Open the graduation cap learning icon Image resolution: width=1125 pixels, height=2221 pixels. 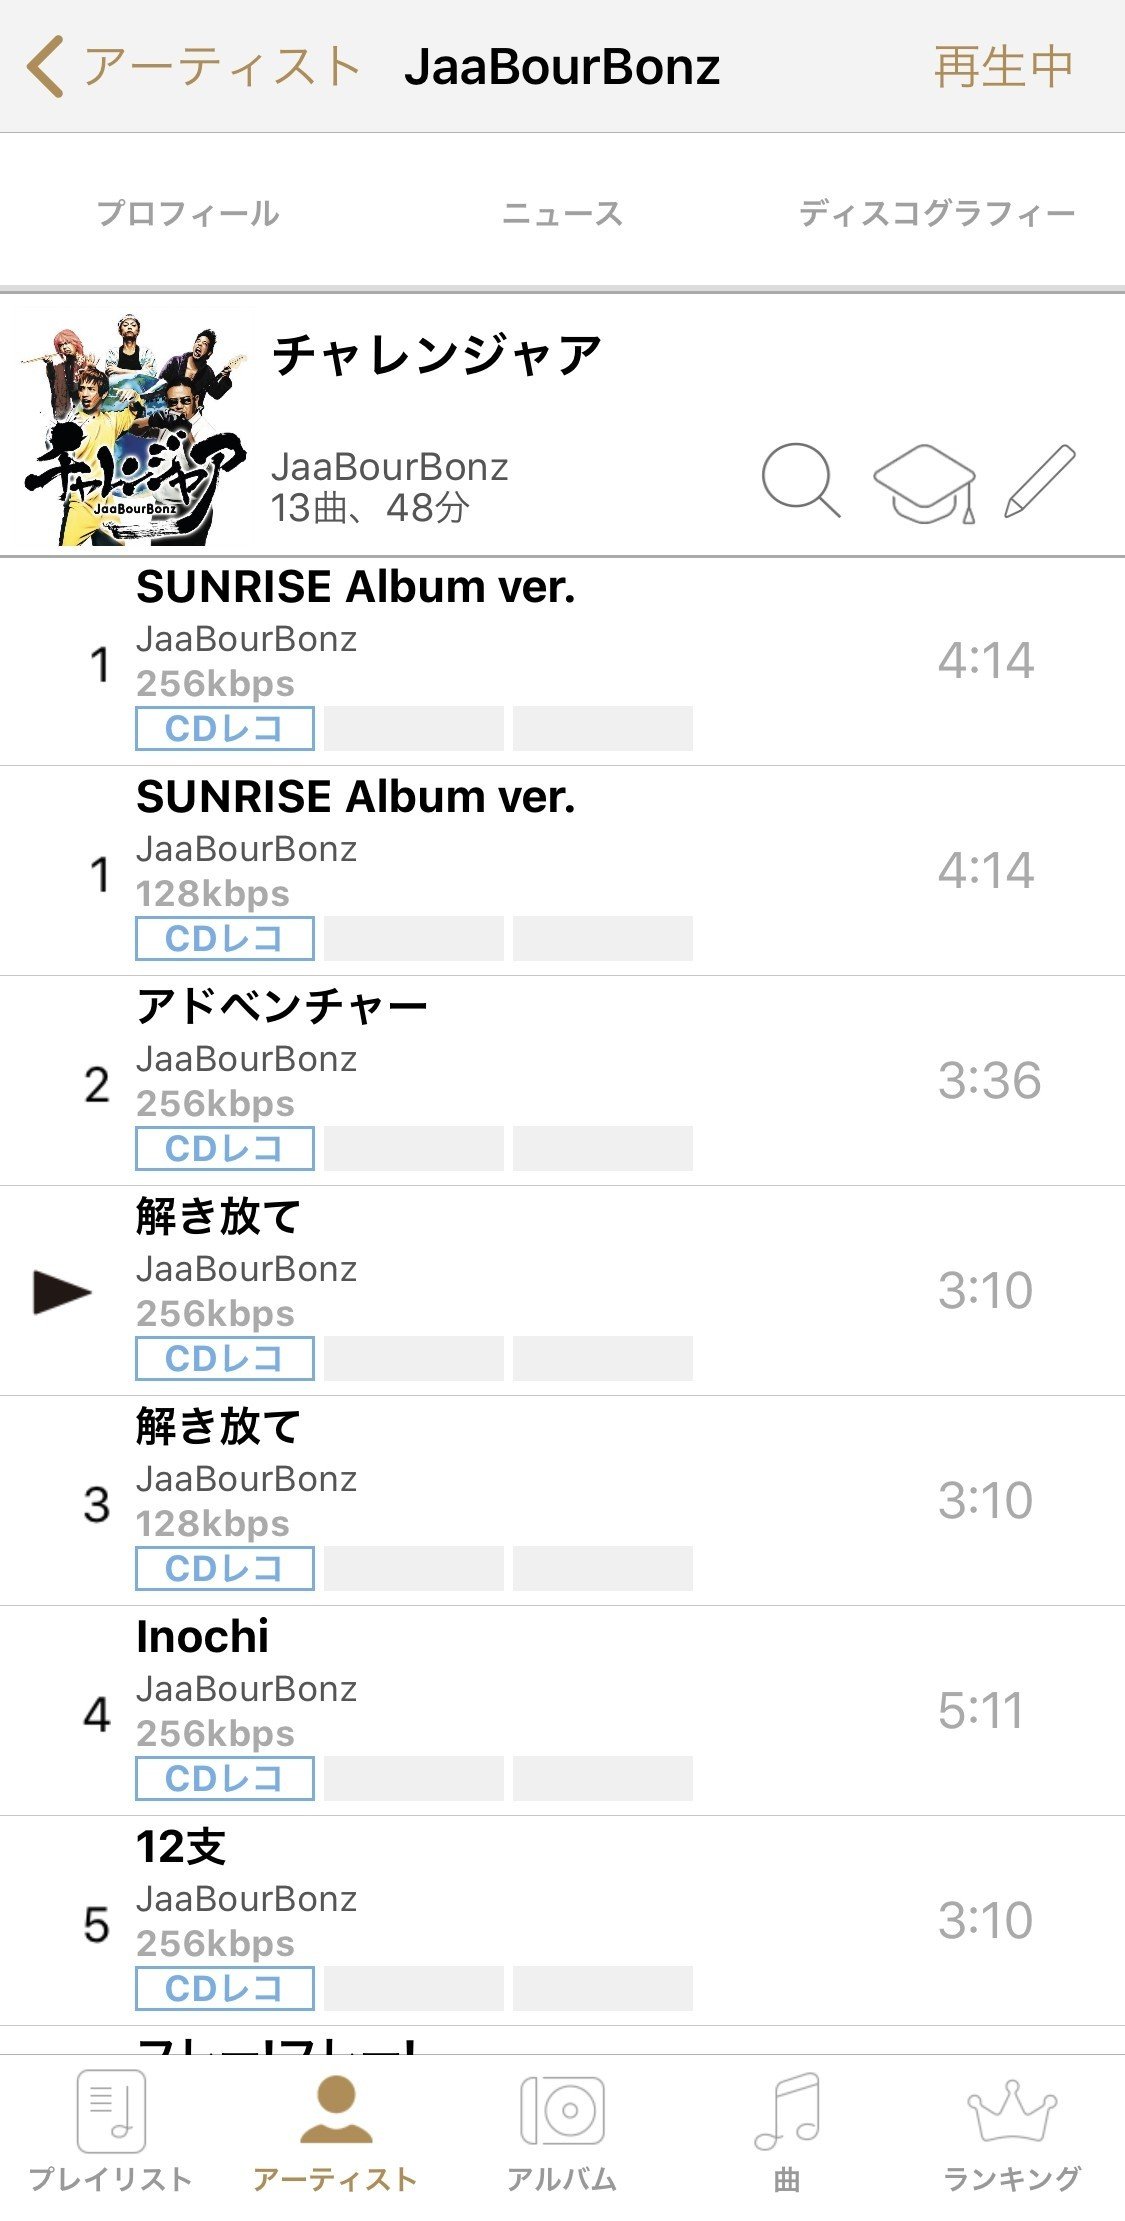click(x=925, y=484)
